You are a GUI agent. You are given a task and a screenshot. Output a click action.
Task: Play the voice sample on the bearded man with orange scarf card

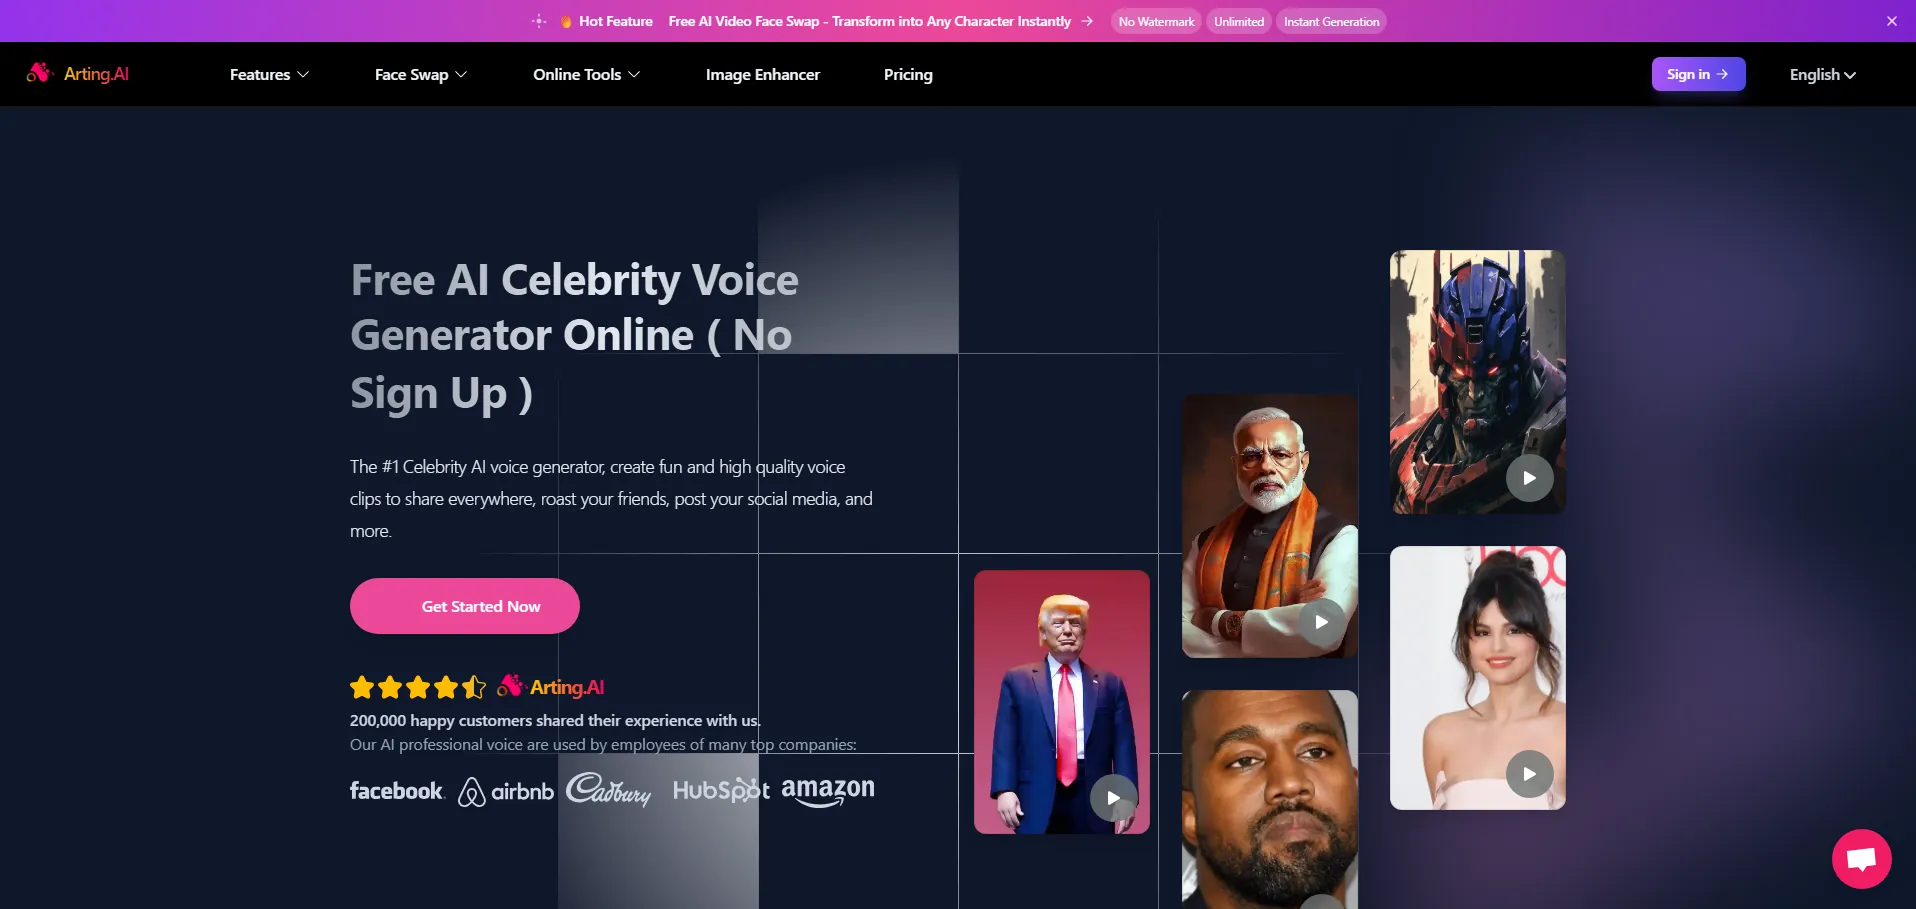pyautogui.click(x=1321, y=622)
